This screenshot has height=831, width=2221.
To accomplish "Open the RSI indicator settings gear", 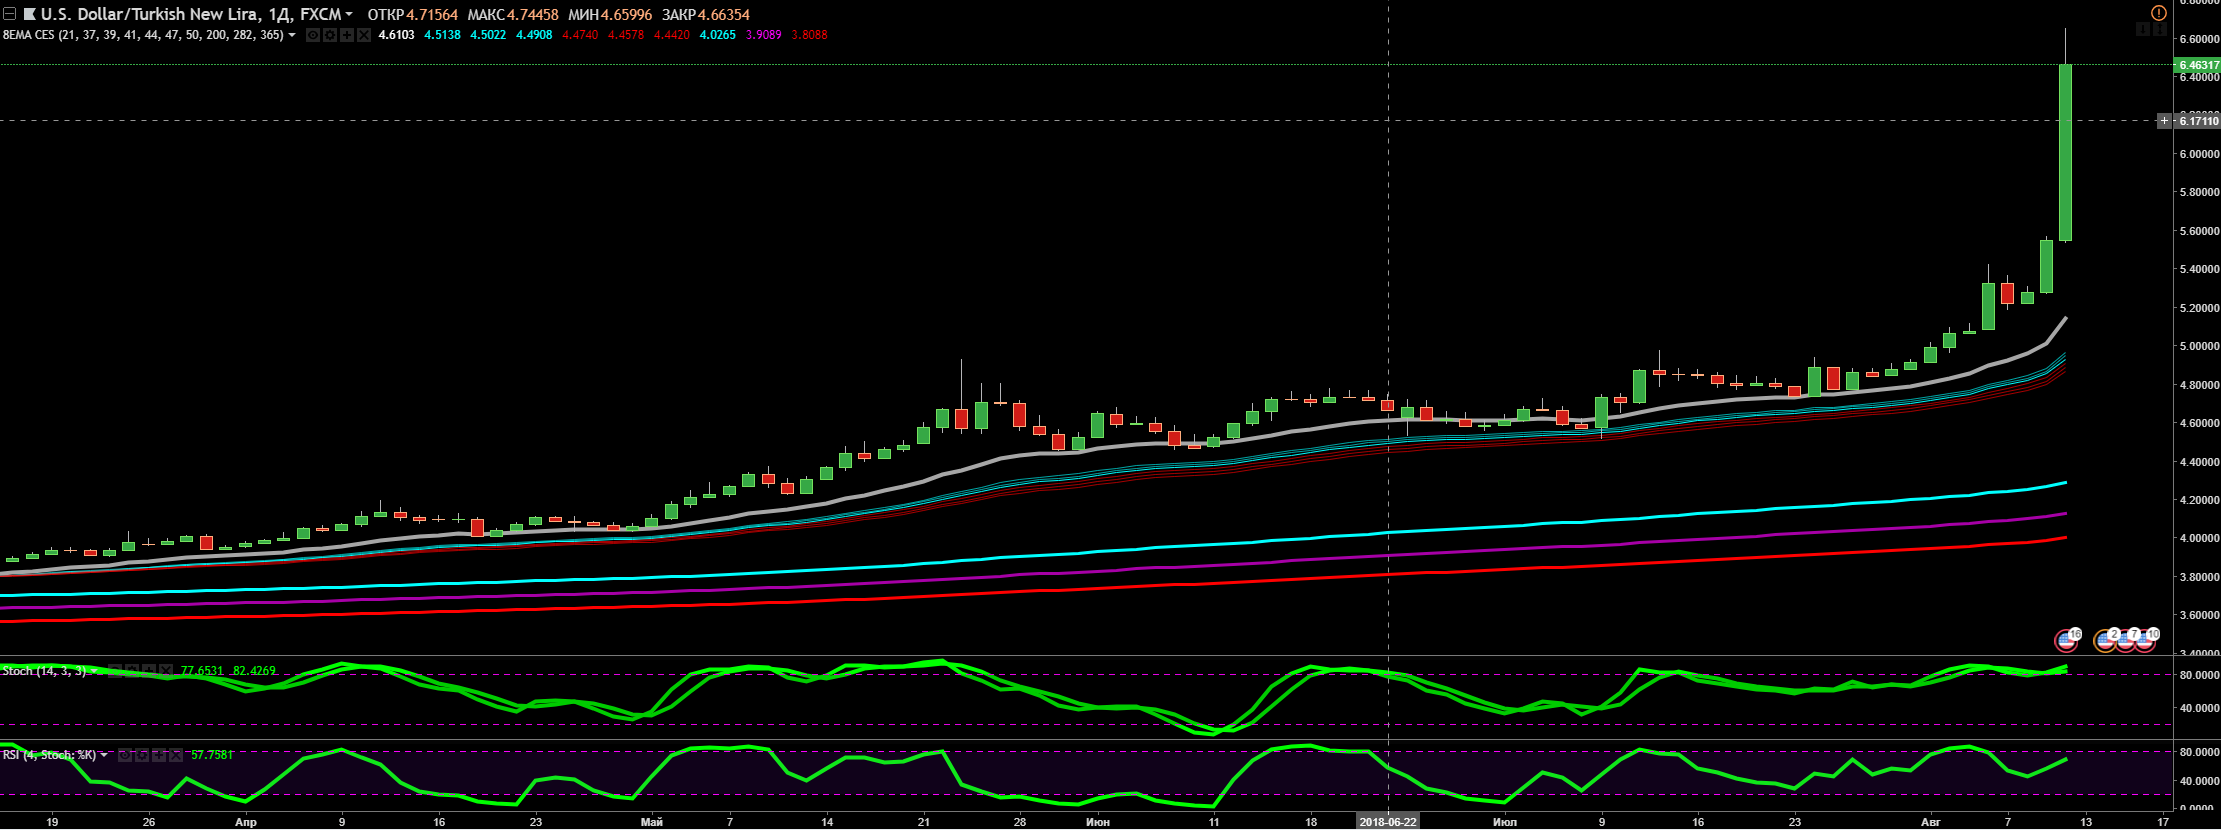I will tap(142, 755).
